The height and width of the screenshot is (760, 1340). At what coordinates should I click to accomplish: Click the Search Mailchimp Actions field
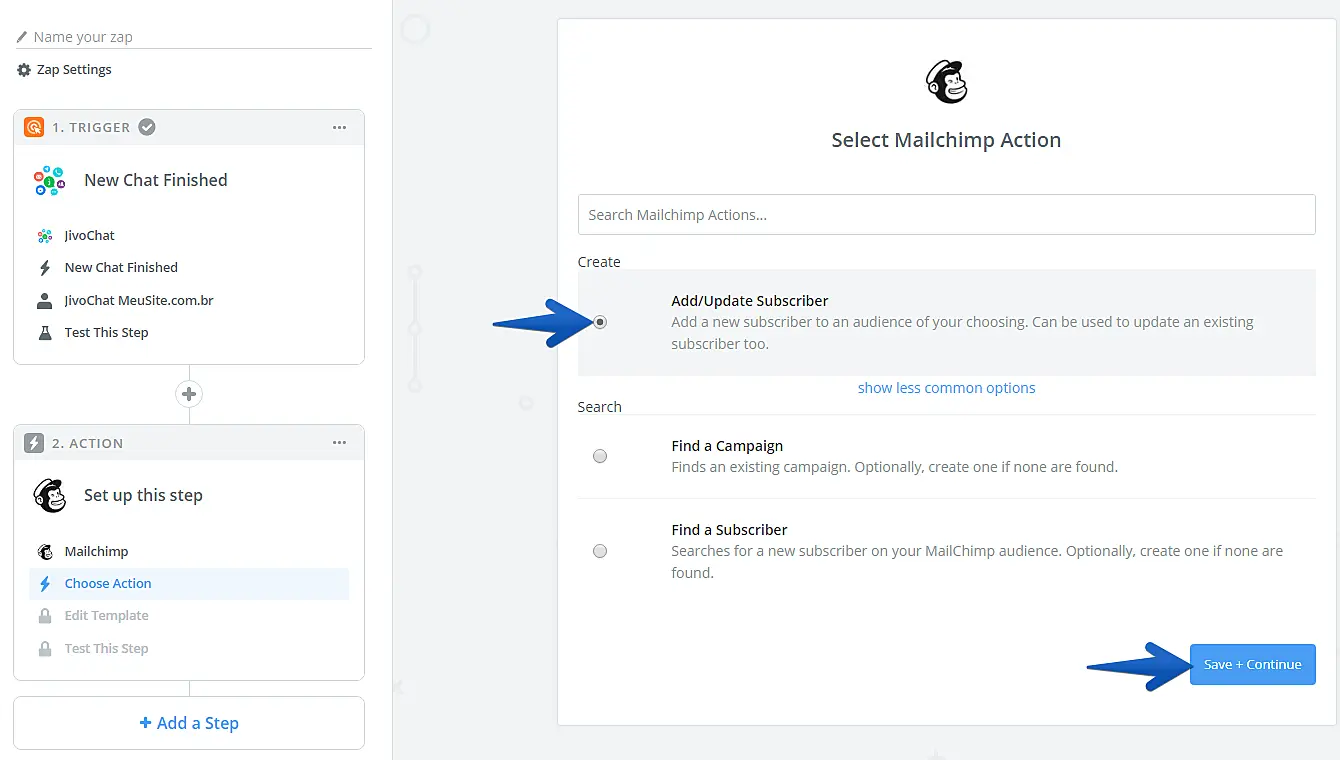point(946,215)
